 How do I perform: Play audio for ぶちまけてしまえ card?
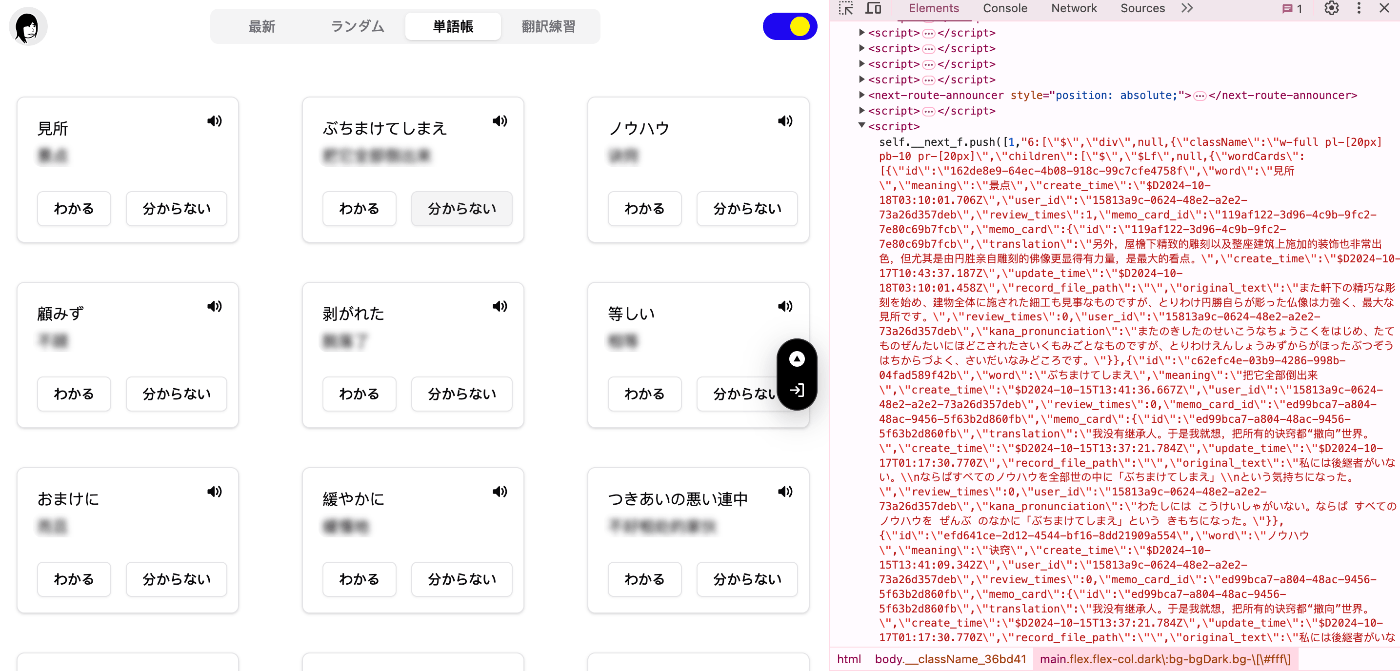[500, 121]
